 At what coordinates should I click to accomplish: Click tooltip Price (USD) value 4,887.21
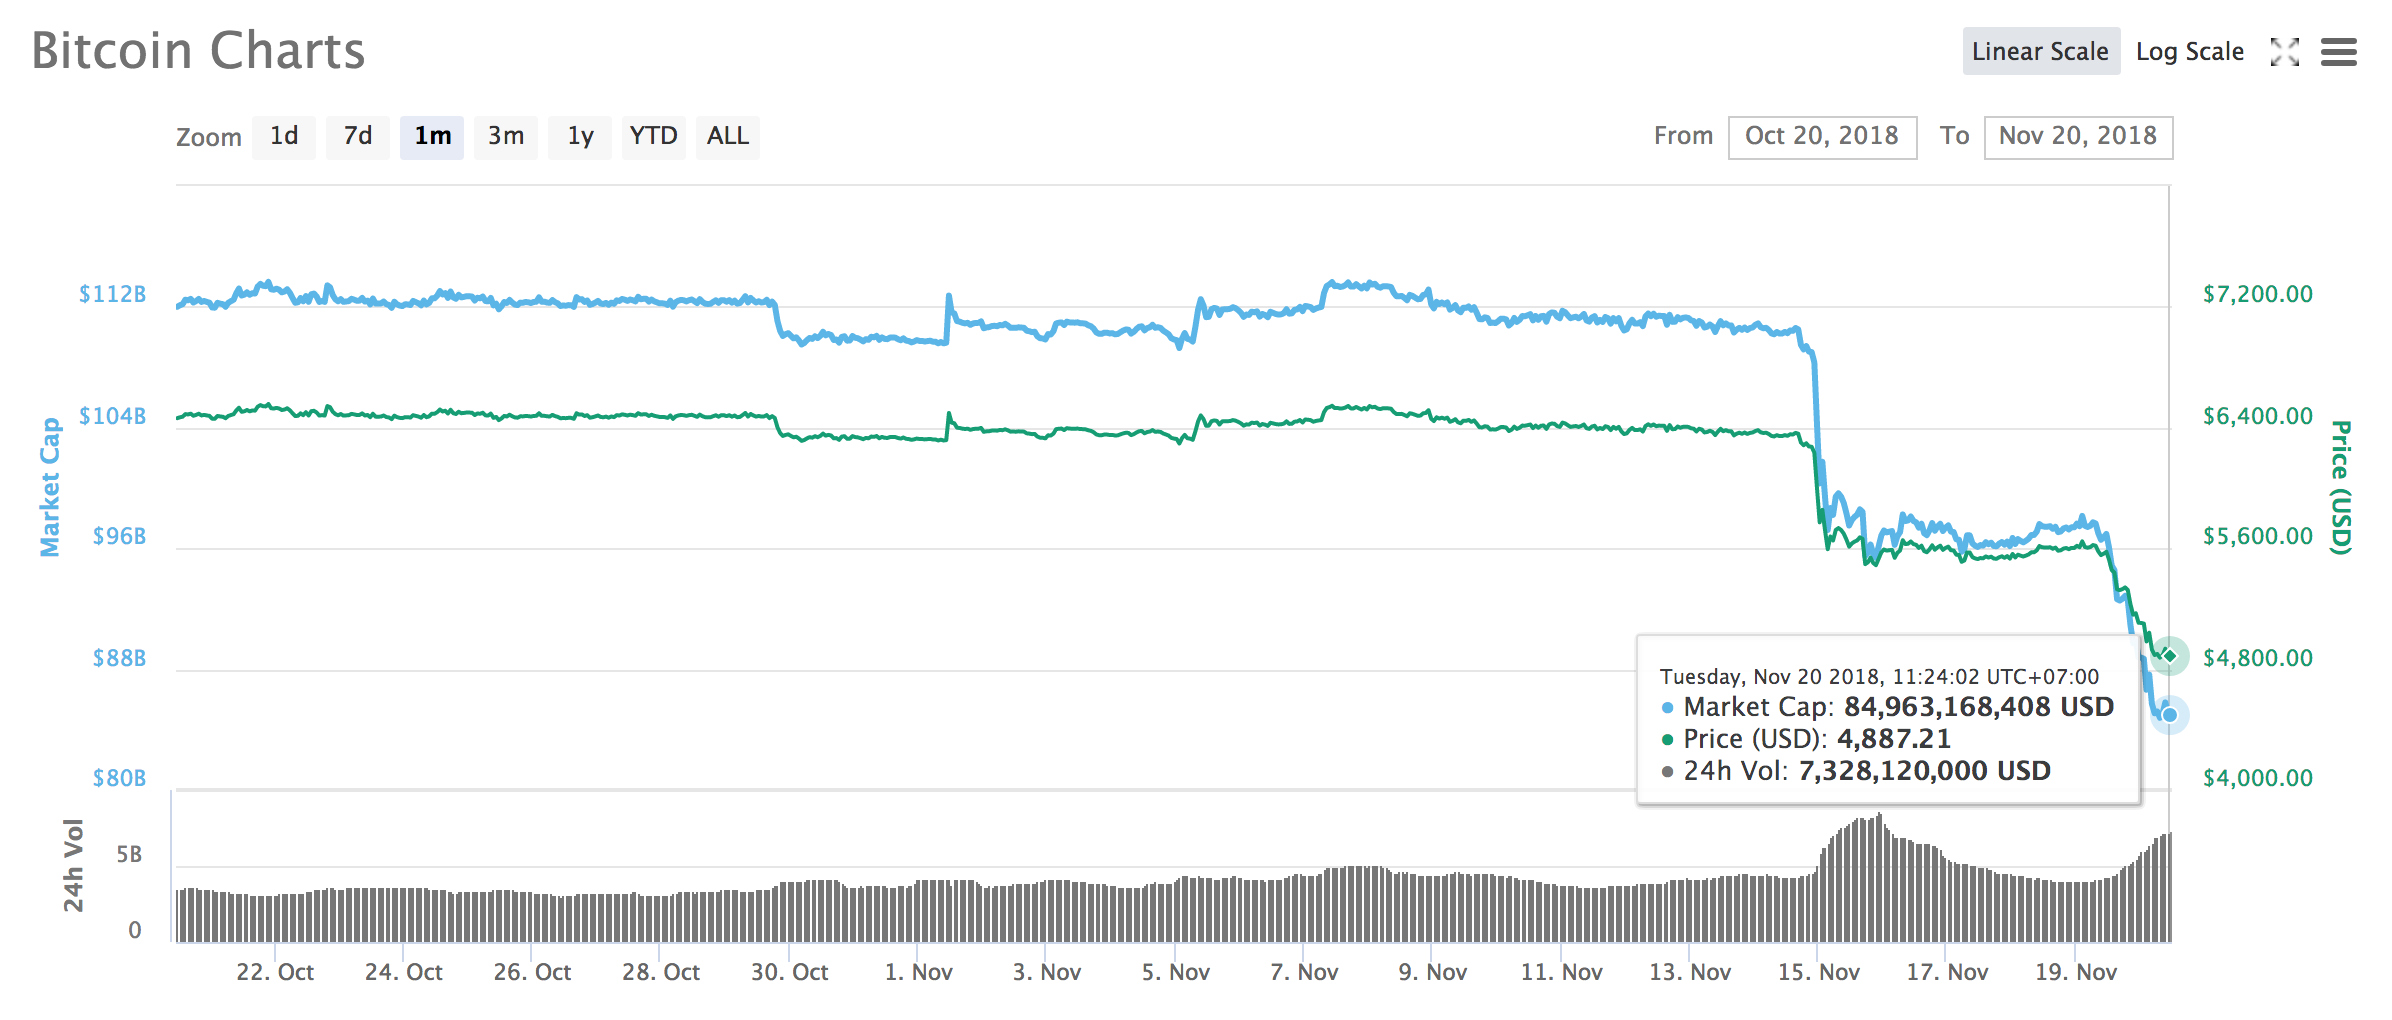pos(1894,739)
